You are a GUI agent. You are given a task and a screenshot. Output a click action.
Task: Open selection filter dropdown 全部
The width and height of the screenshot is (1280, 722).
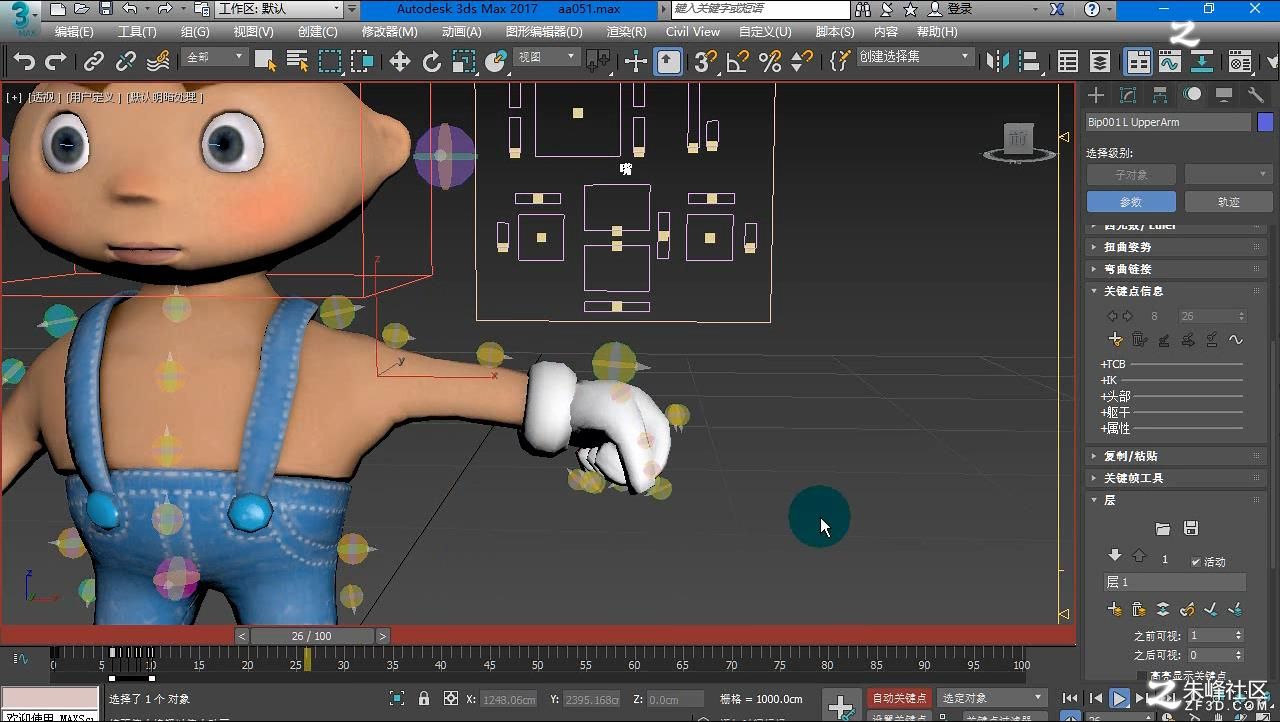click(x=215, y=57)
